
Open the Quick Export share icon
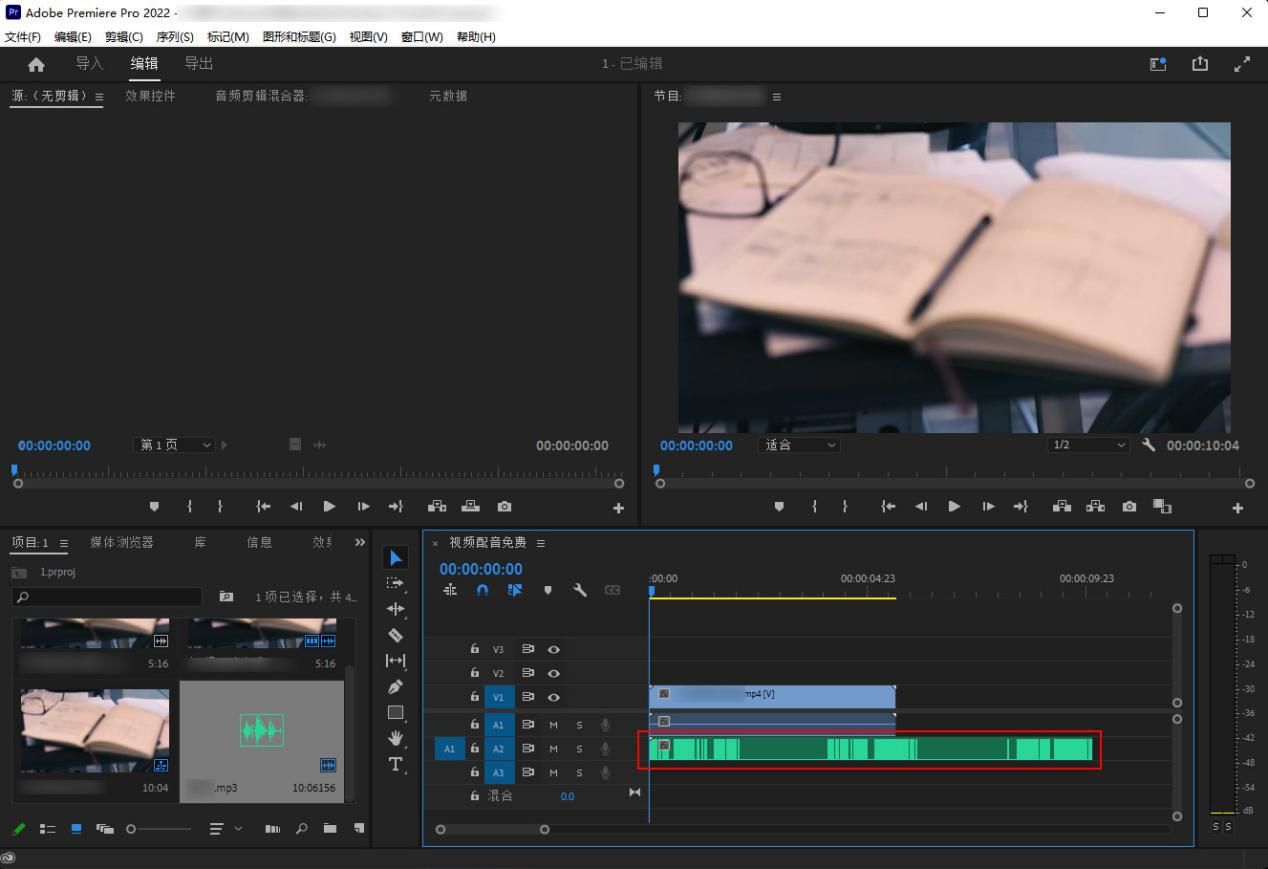pos(1199,64)
